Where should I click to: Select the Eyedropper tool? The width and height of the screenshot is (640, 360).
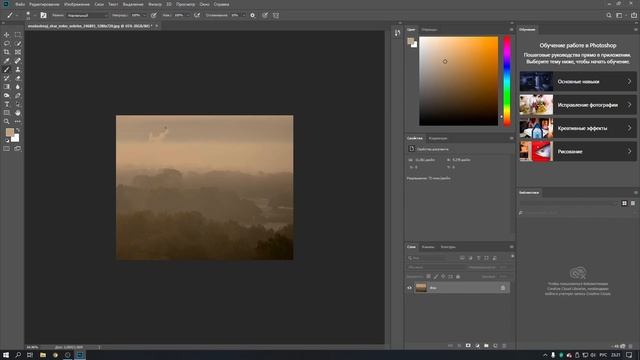(x=7, y=61)
